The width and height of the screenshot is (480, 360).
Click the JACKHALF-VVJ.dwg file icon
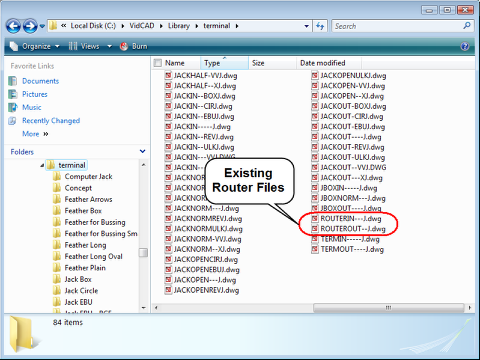pos(168,76)
